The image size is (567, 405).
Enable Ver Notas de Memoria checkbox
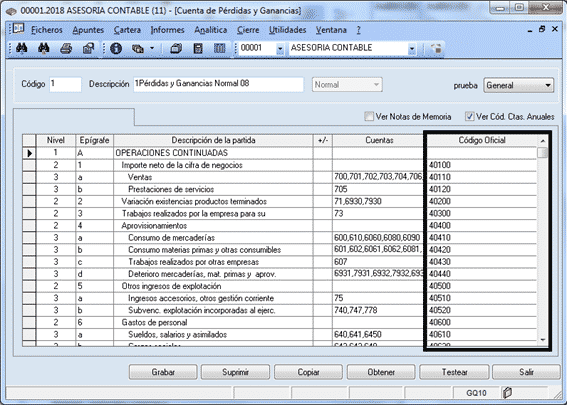(369, 116)
